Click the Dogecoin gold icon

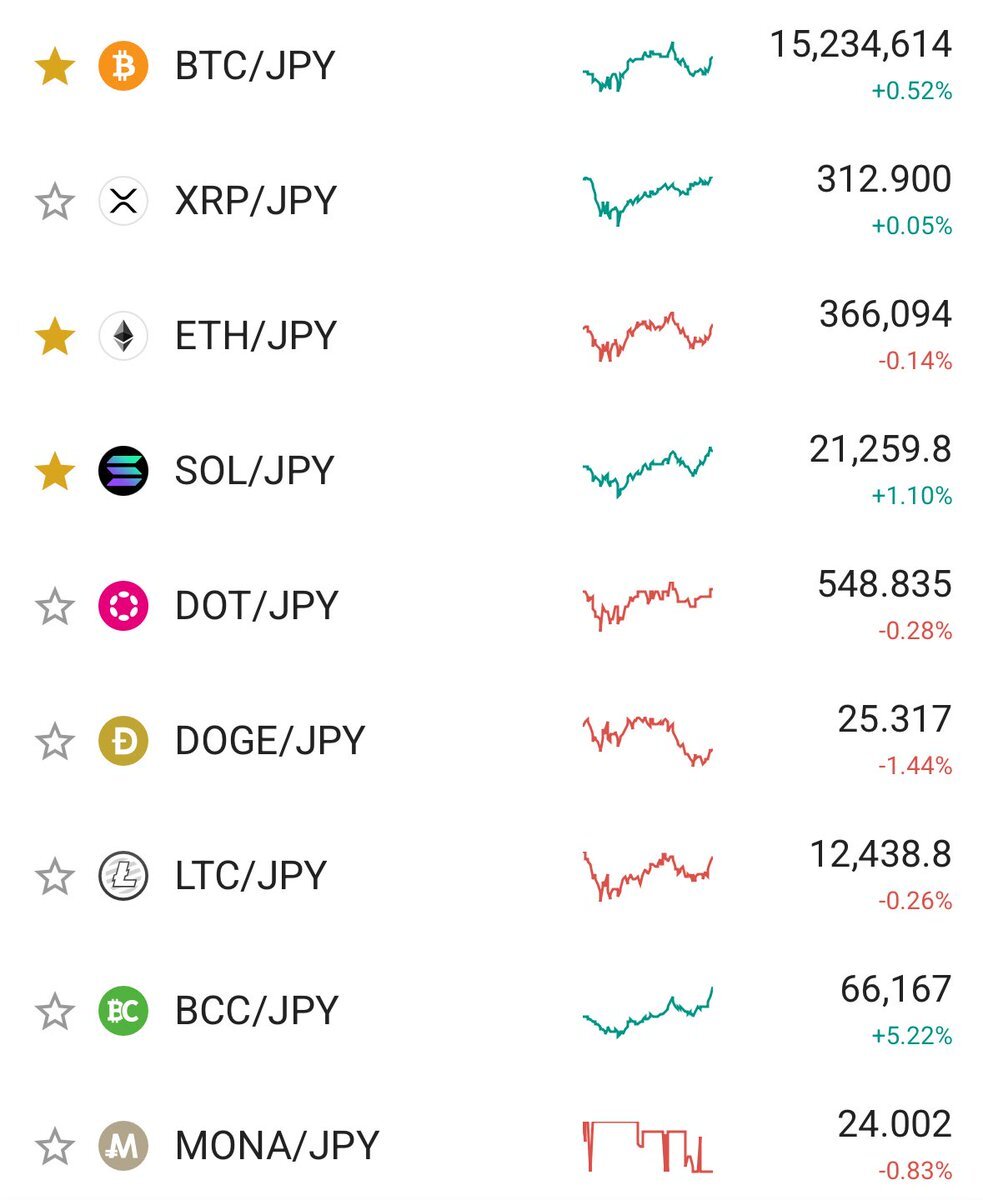click(123, 741)
